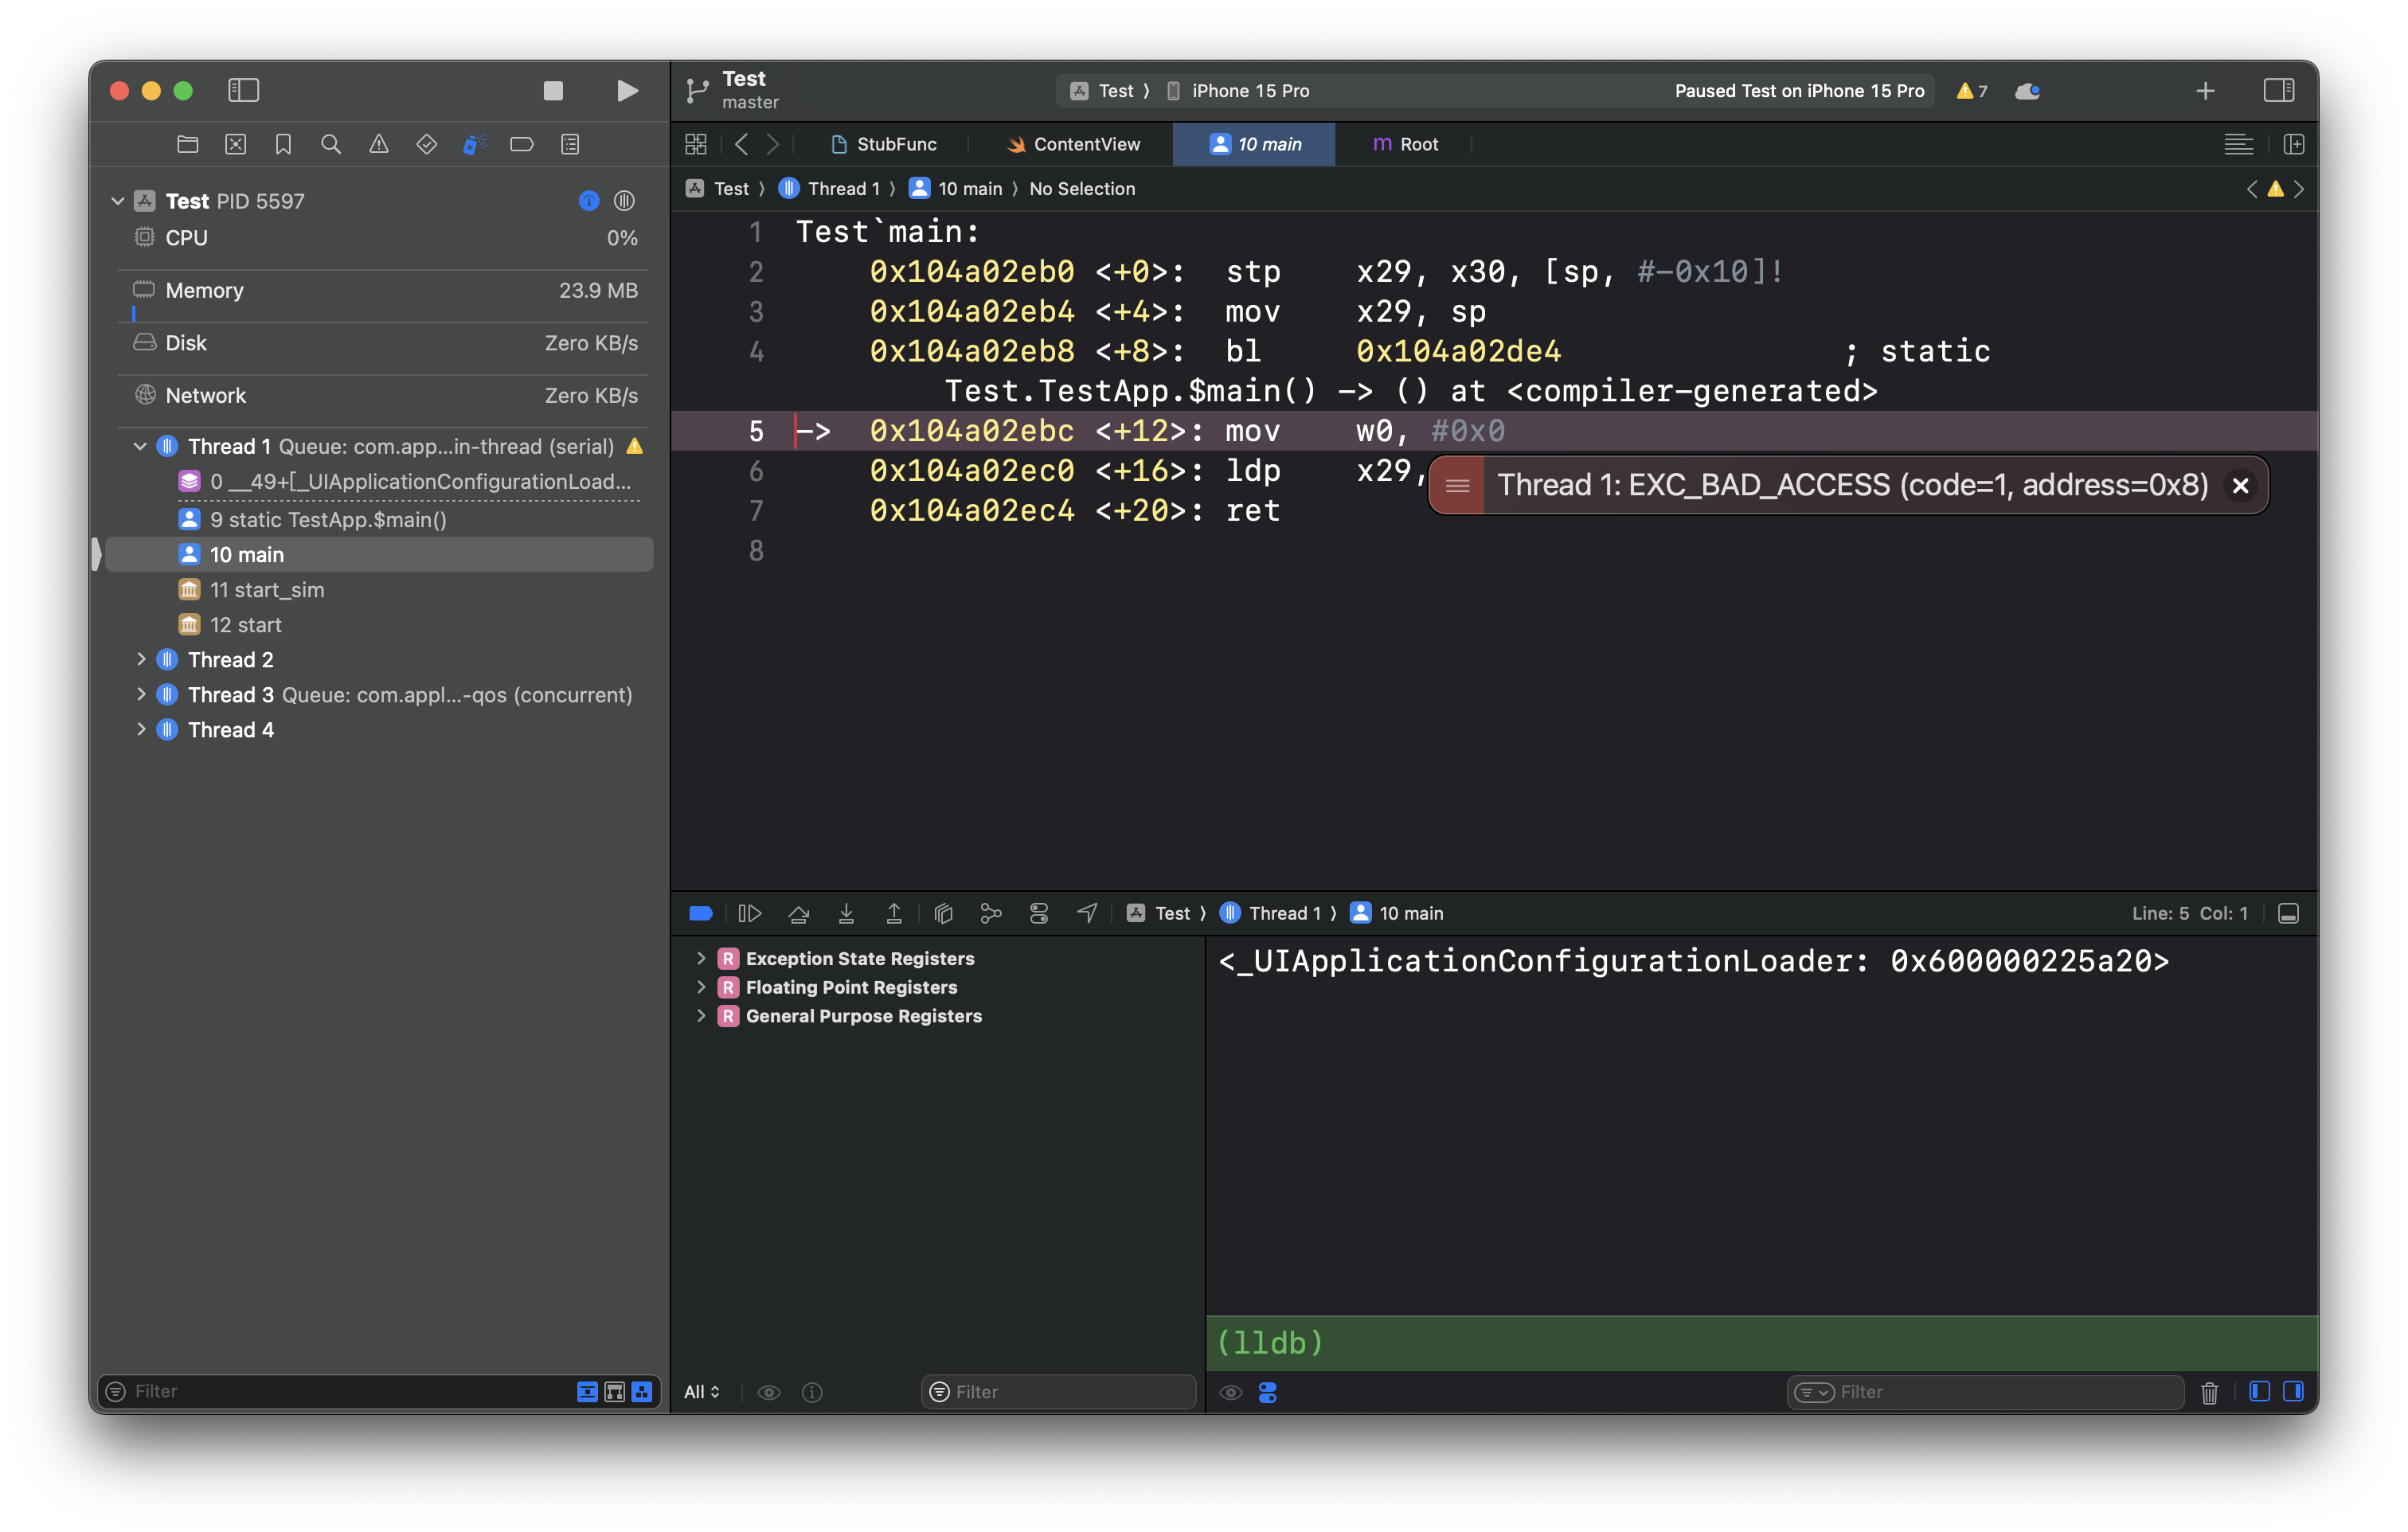Open the editor options lines menu

(x=2238, y=144)
